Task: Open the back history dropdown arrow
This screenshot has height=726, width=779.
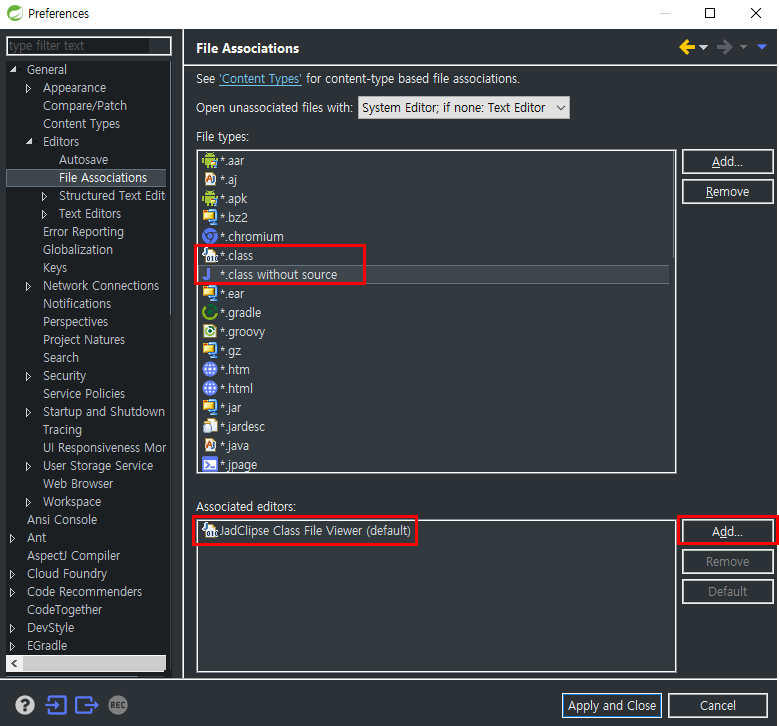Action: pos(703,47)
